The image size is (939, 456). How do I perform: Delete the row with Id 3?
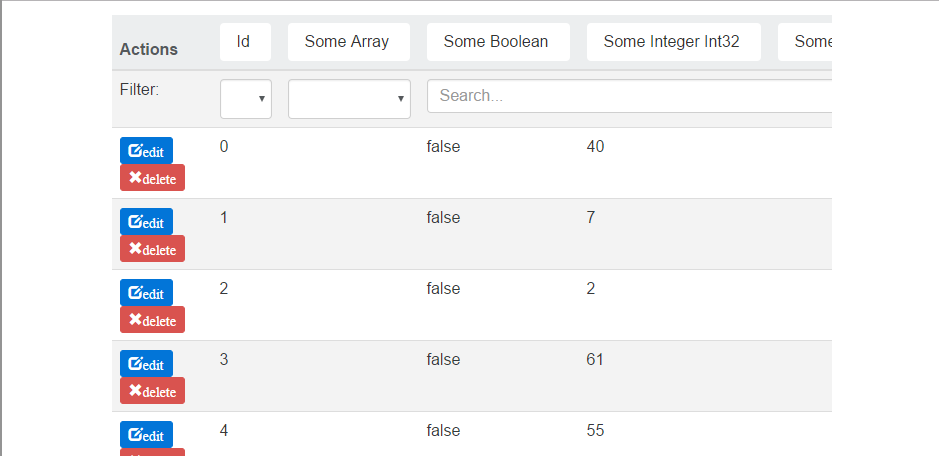point(152,391)
